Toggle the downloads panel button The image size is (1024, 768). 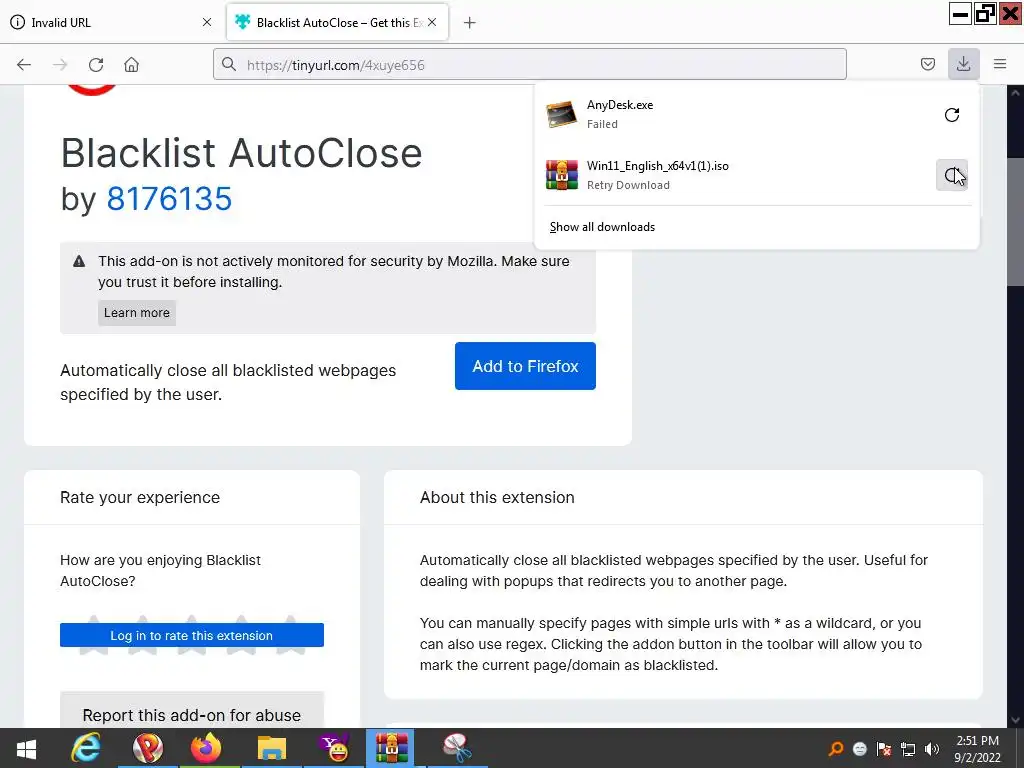click(963, 64)
